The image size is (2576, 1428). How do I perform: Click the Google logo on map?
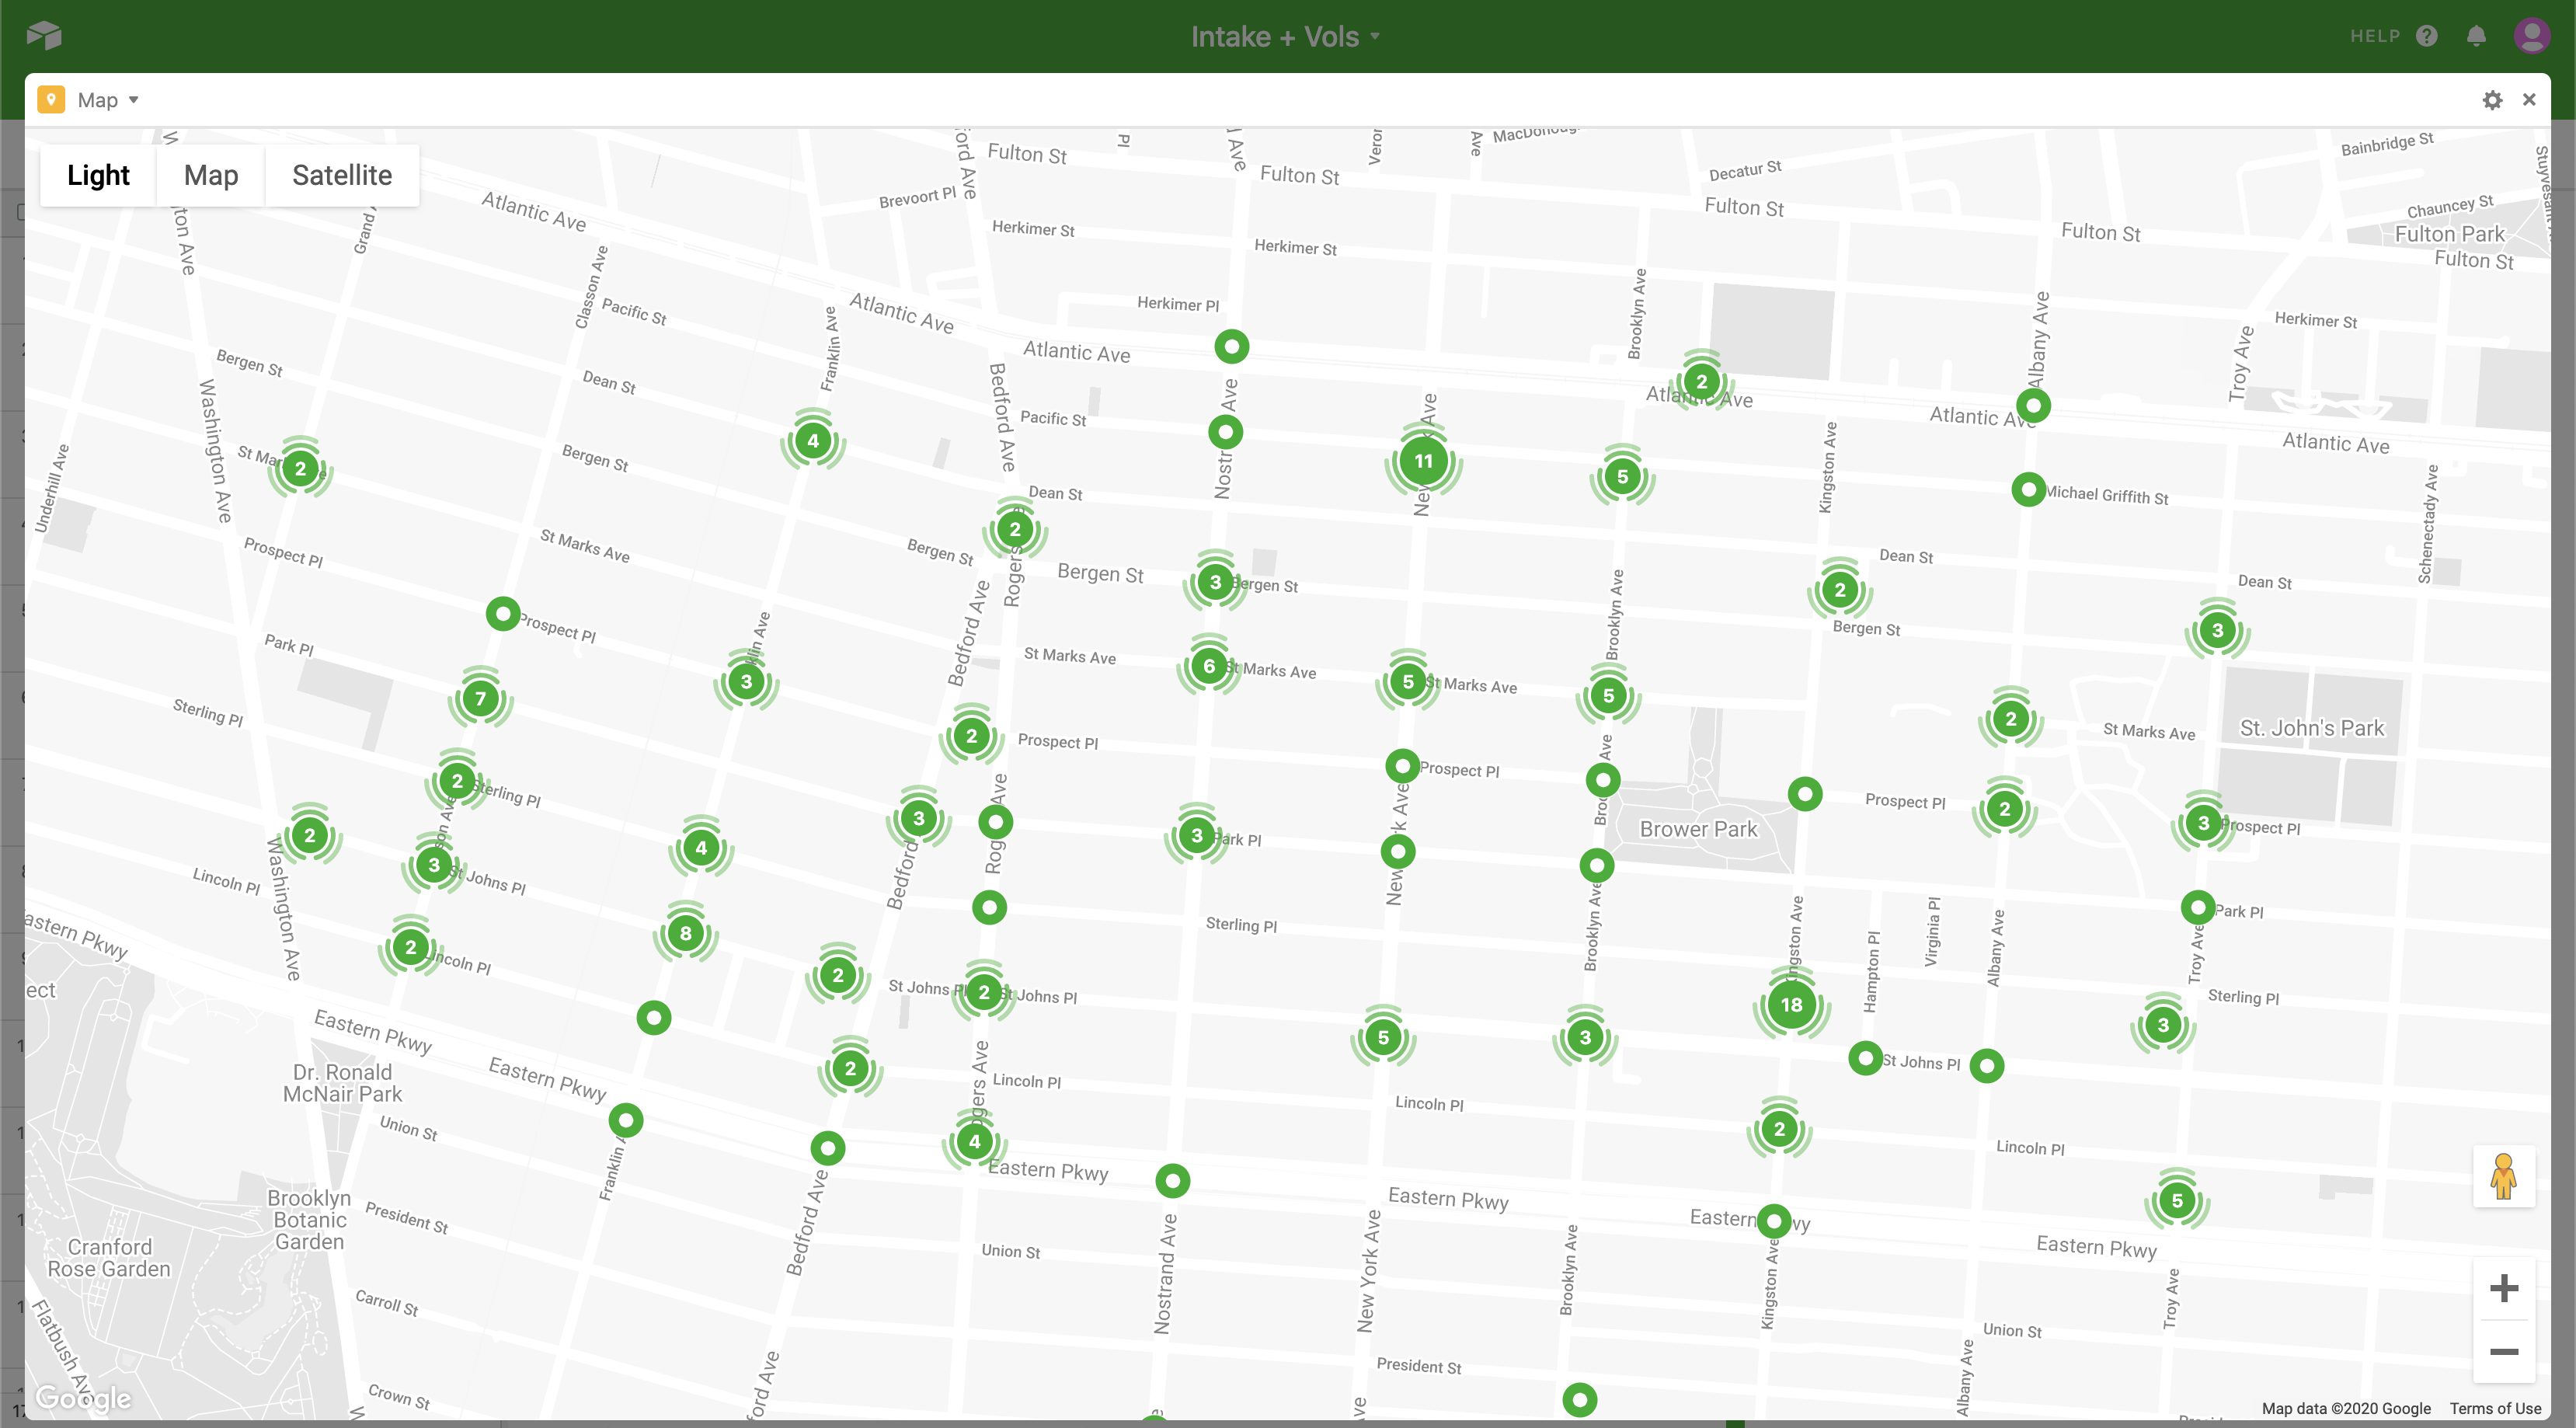coord(83,1397)
